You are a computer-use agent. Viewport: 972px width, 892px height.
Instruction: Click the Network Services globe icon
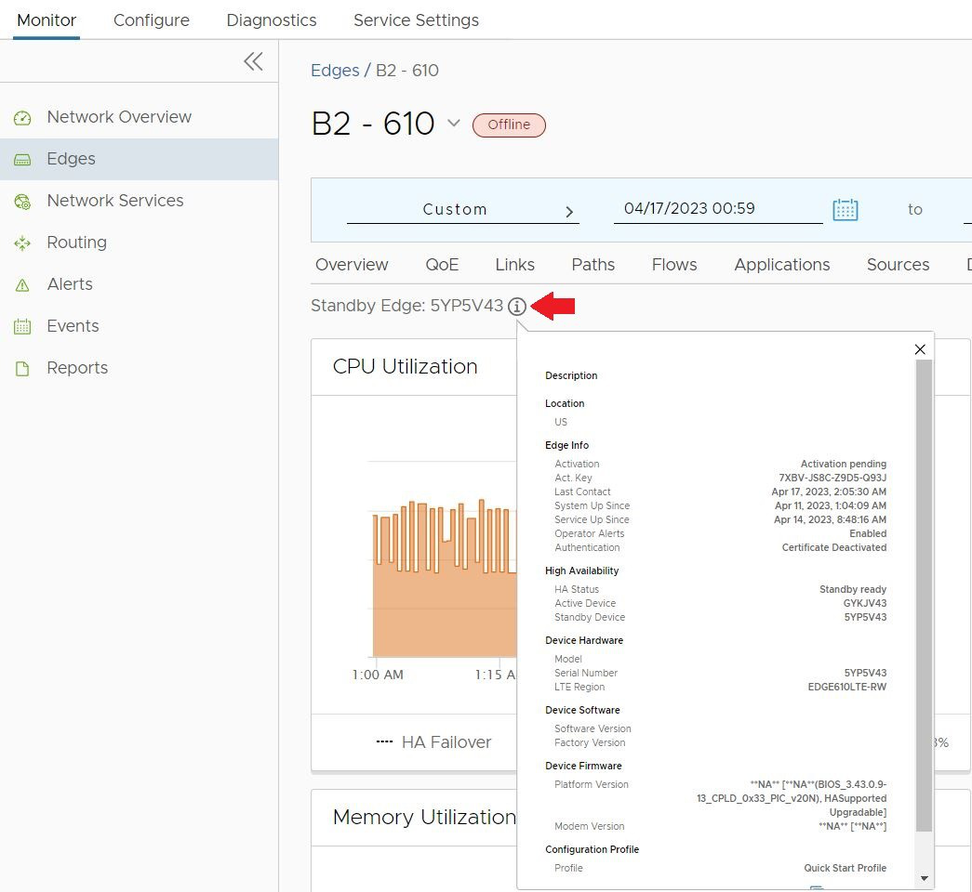click(22, 202)
